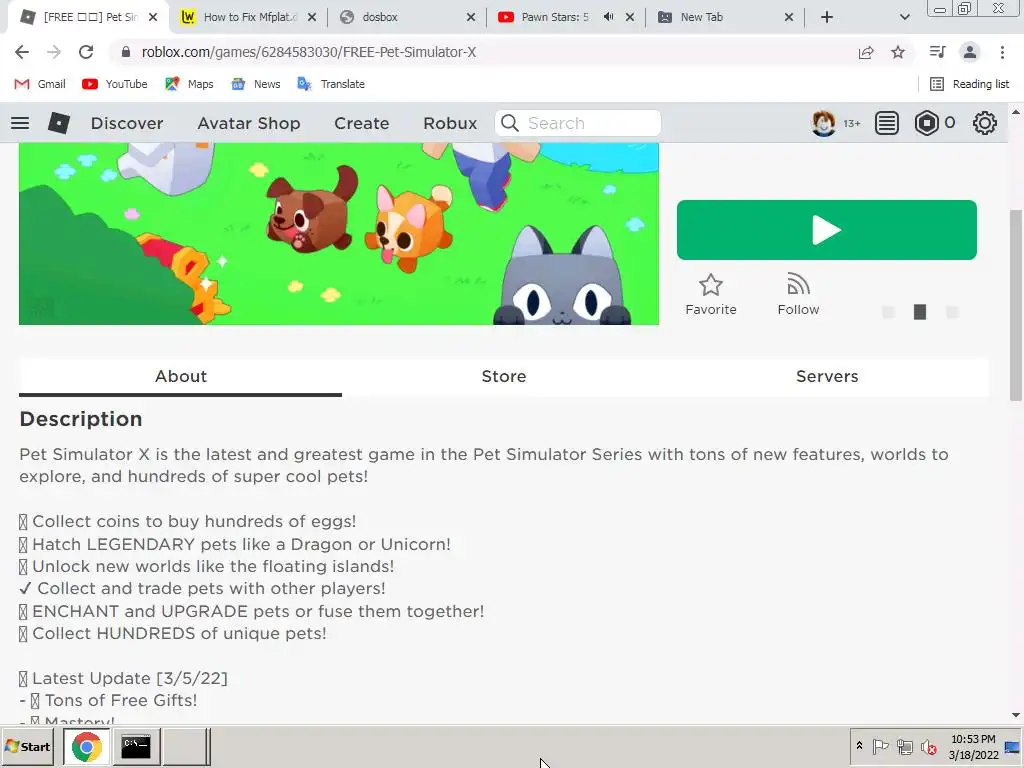
Task: Click the Favorite star icon
Action: click(x=711, y=285)
